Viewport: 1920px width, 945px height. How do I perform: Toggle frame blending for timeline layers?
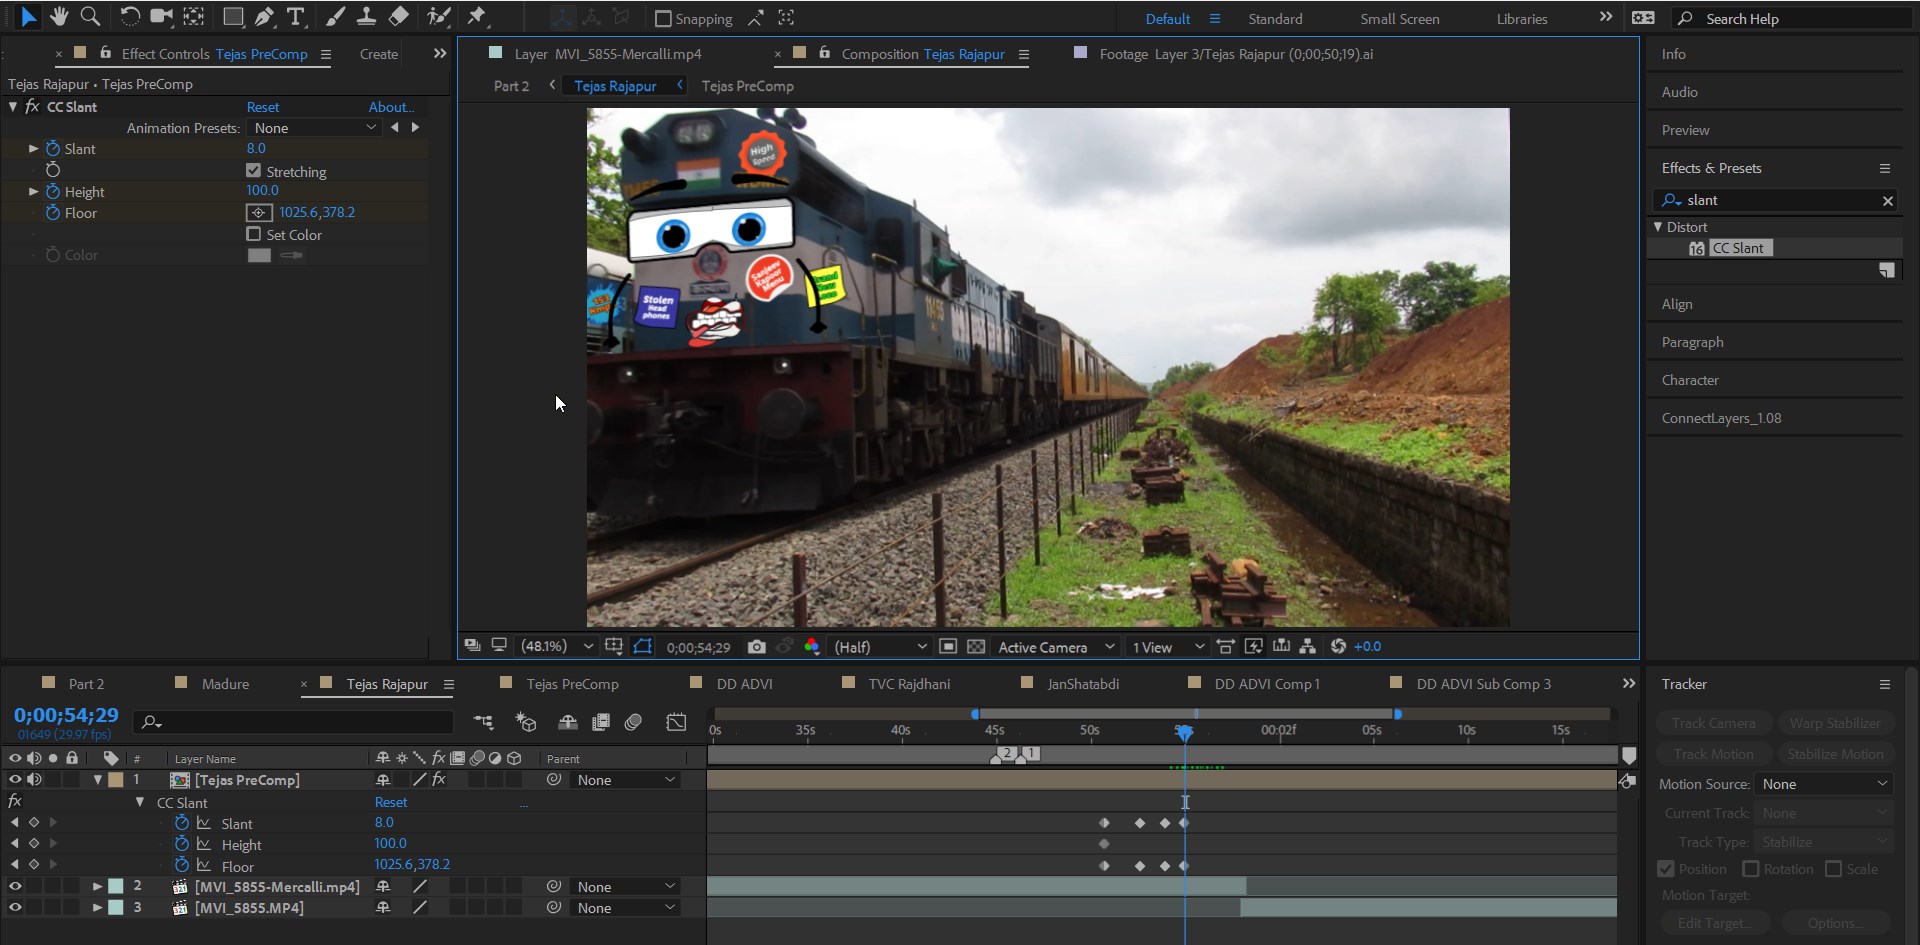(x=601, y=722)
